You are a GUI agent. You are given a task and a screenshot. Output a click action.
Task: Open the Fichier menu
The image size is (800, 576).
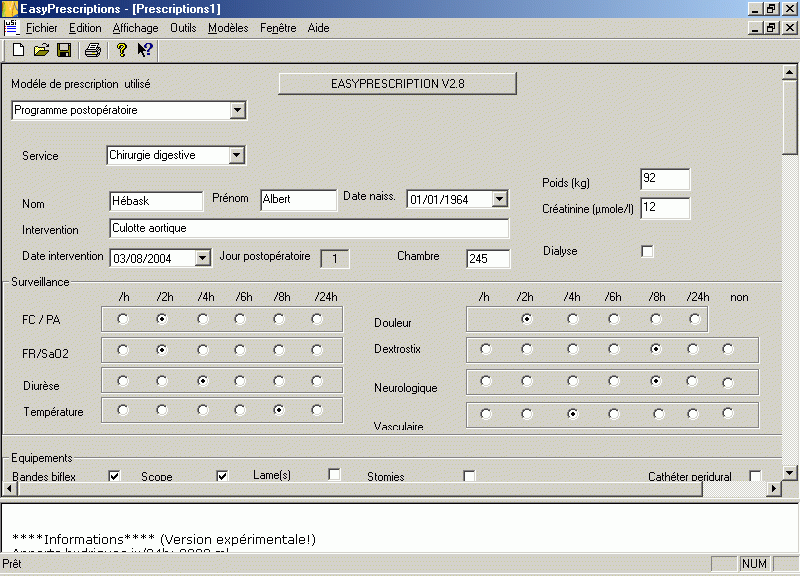point(41,28)
